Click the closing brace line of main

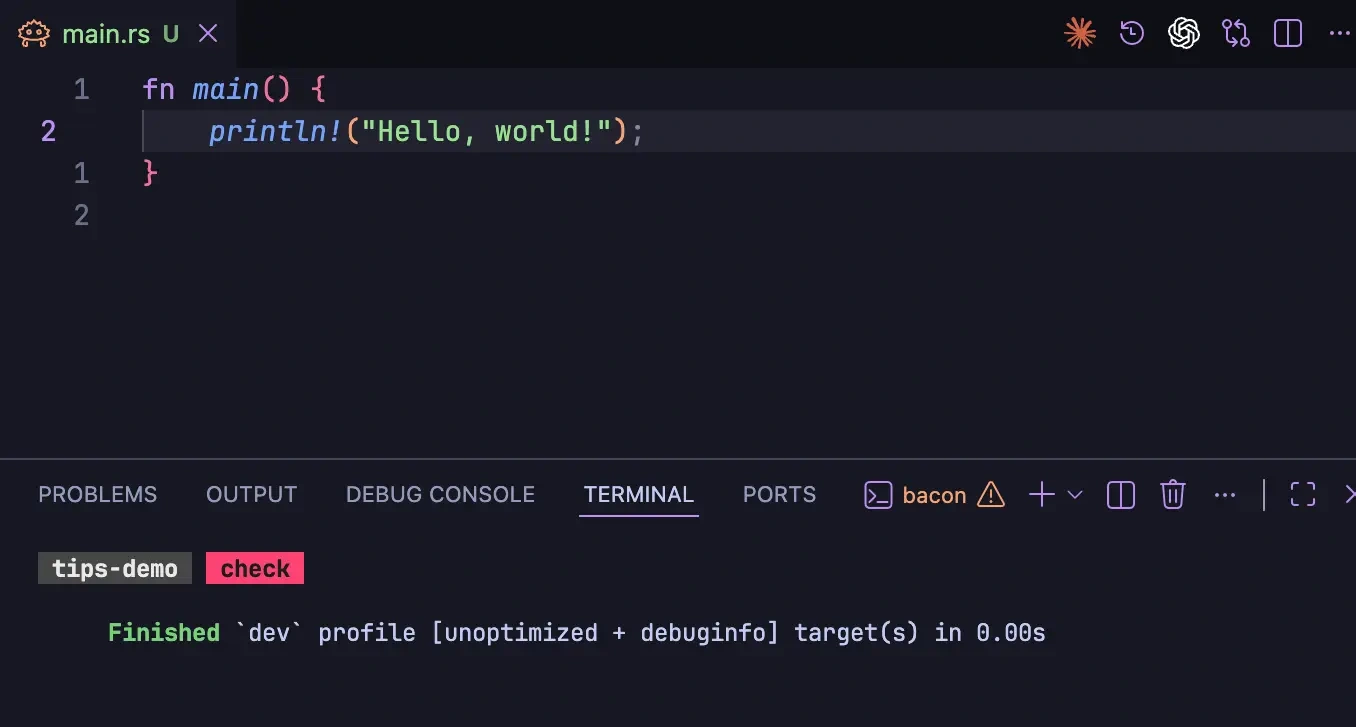[x=151, y=173]
